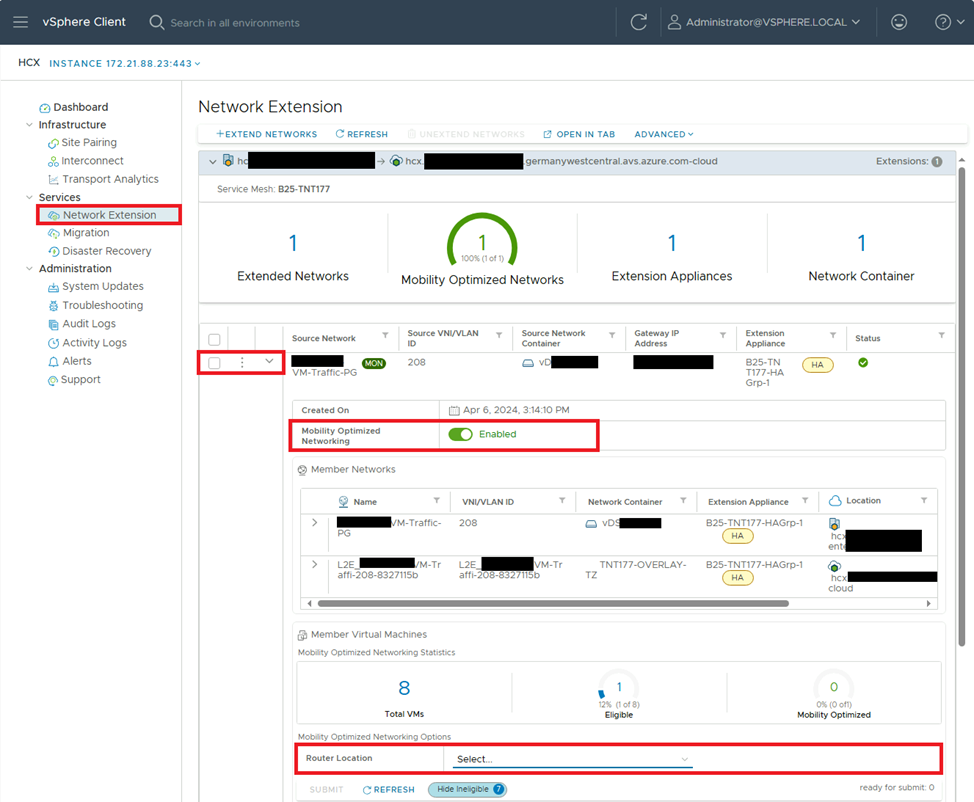Filter Member Networks Name column
The image size is (974, 802).
[x=437, y=501]
